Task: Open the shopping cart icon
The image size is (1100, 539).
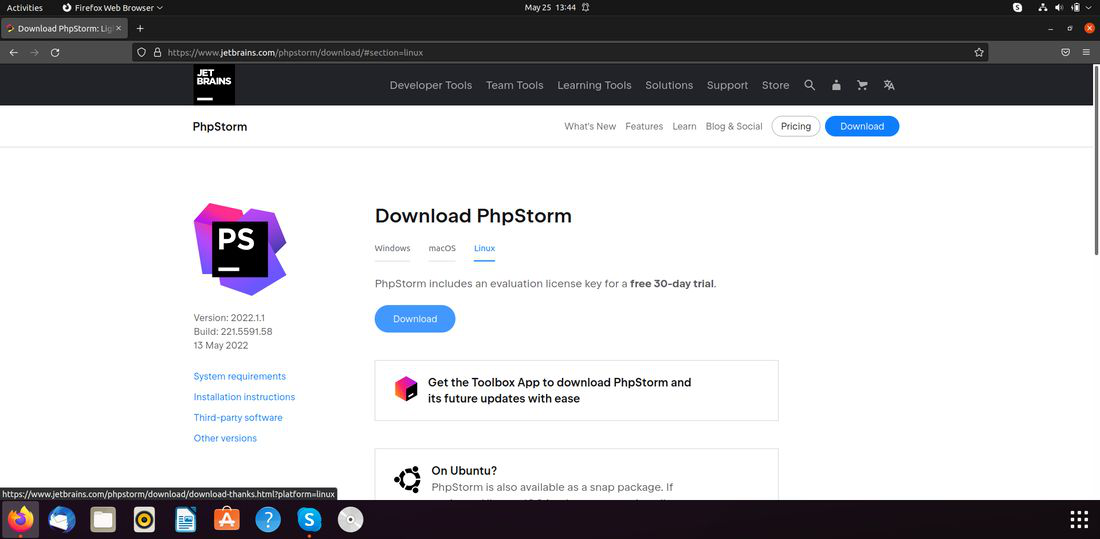Action: (x=862, y=85)
